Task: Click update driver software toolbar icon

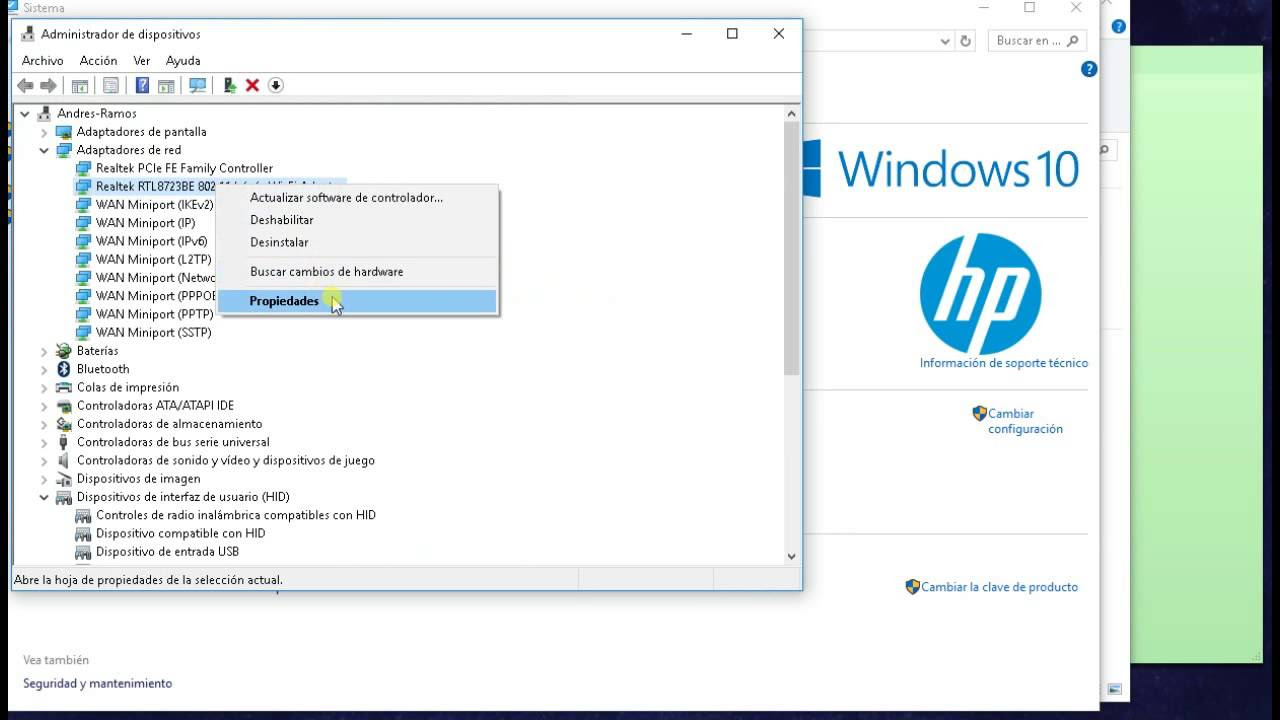Action: coord(230,86)
